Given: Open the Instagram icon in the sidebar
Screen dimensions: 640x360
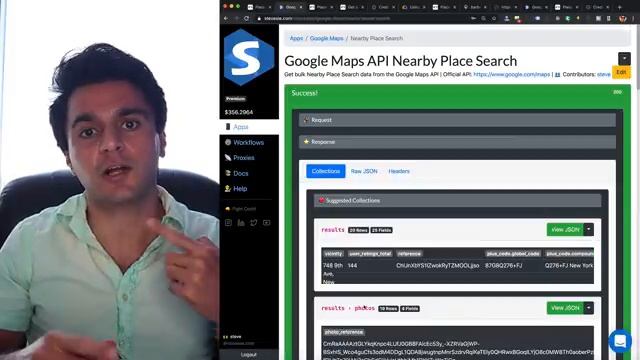Looking at the screenshot, I should (x=229, y=222).
